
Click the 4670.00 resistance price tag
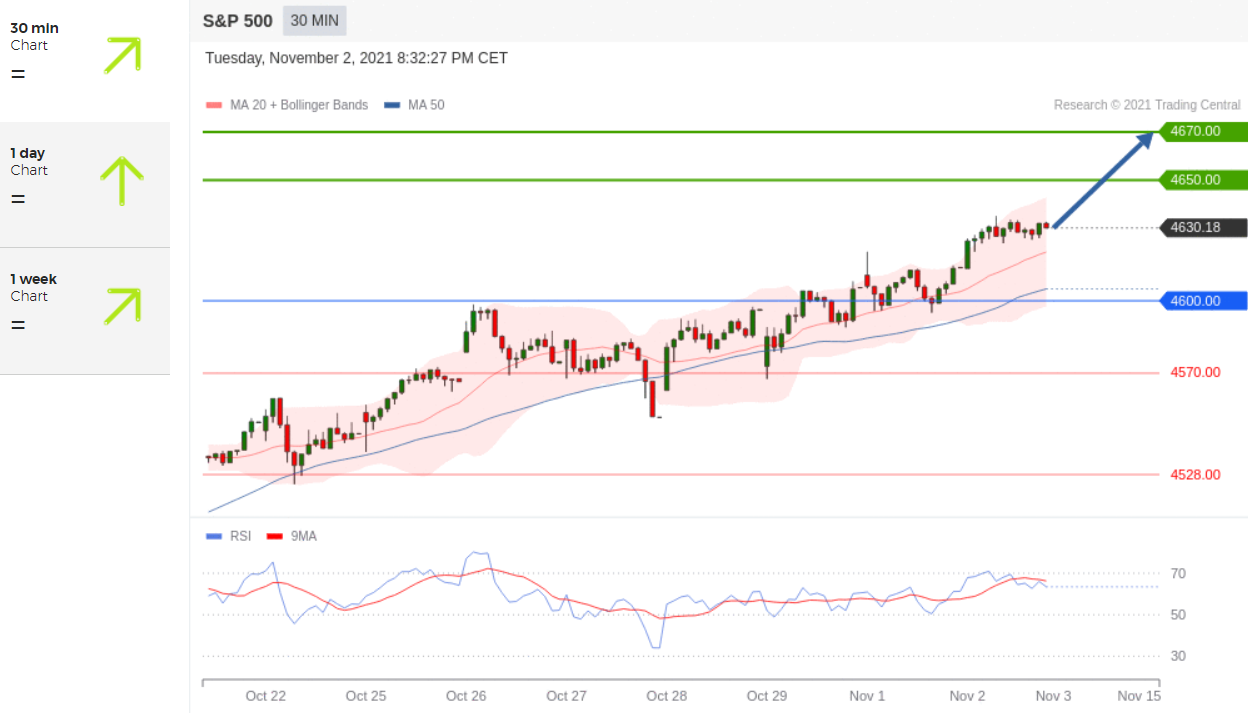tap(1202, 131)
